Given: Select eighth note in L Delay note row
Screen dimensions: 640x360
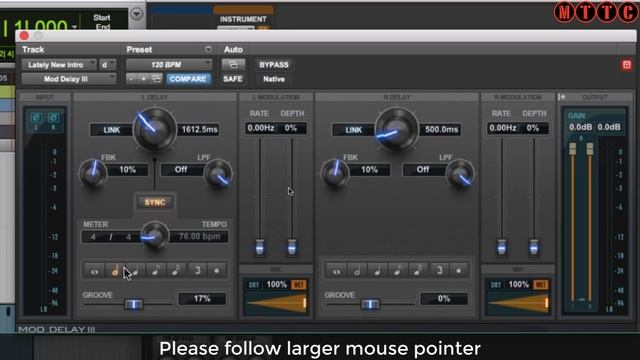Looking at the screenshot, I should pos(156,271).
